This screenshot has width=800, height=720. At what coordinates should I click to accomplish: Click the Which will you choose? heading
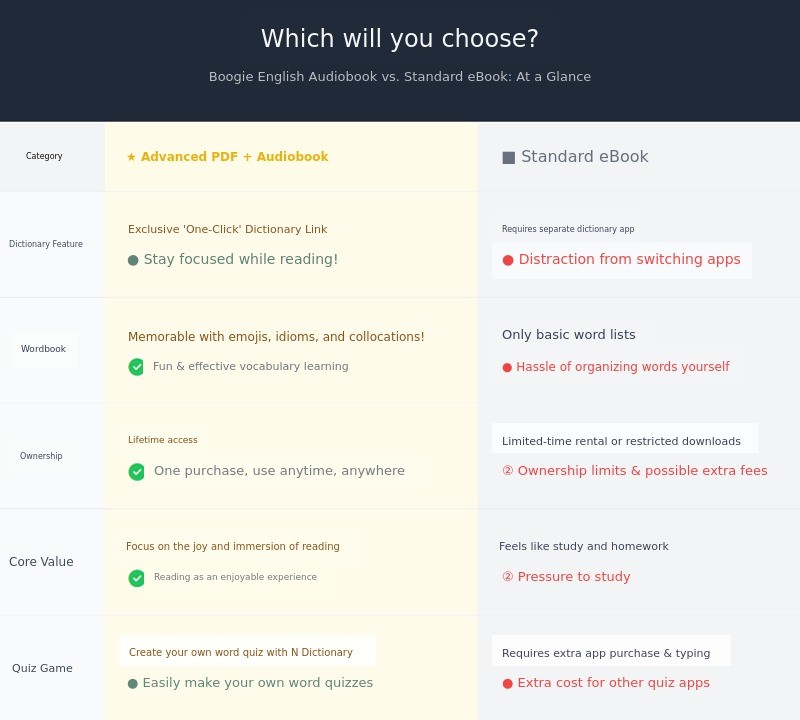pos(400,39)
